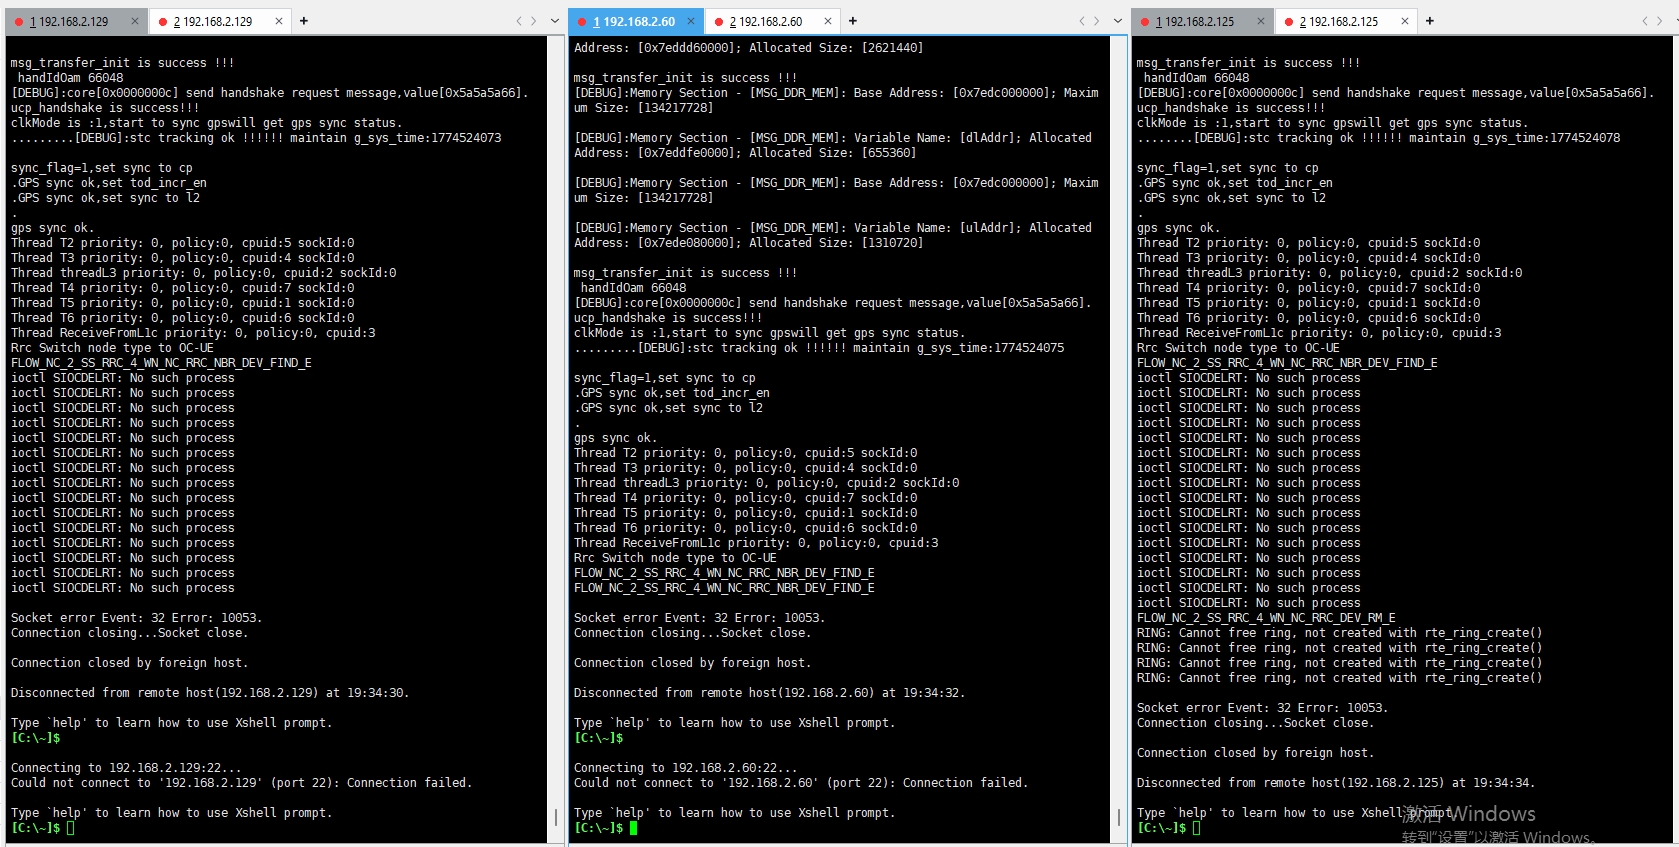The width and height of the screenshot is (1679, 847).
Task: Add new tab in 192.168.2.60 pane
Action: coord(853,21)
